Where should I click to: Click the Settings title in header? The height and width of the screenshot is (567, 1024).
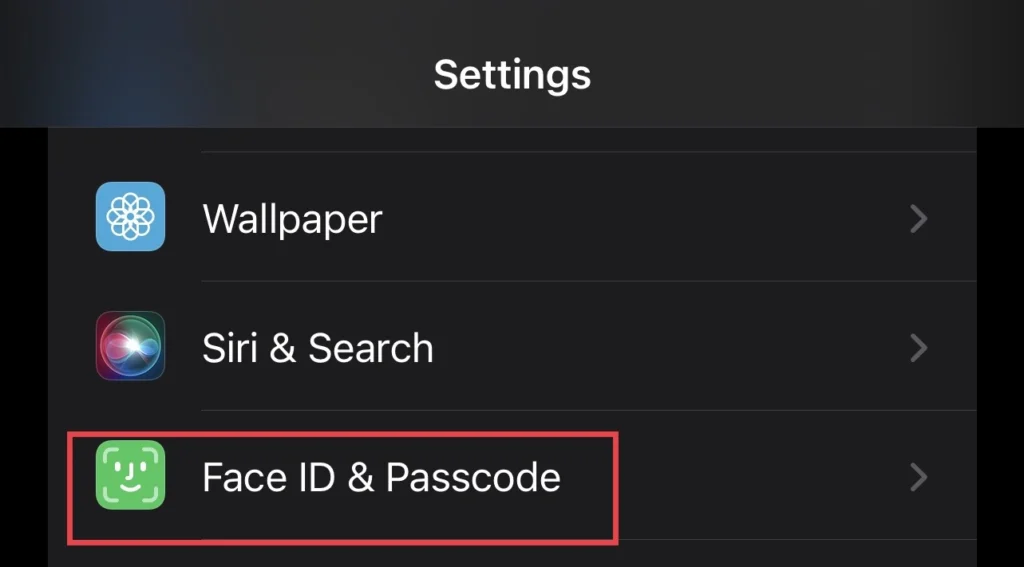512,74
